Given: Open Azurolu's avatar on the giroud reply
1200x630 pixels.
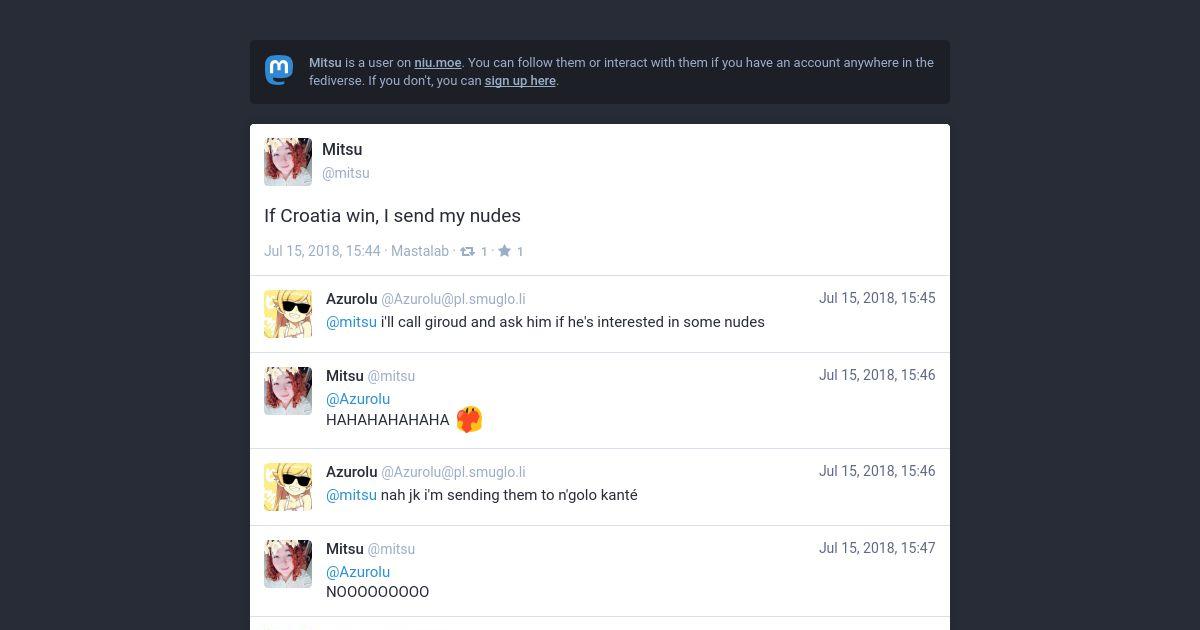Looking at the screenshot, I should tap(288, 314).
